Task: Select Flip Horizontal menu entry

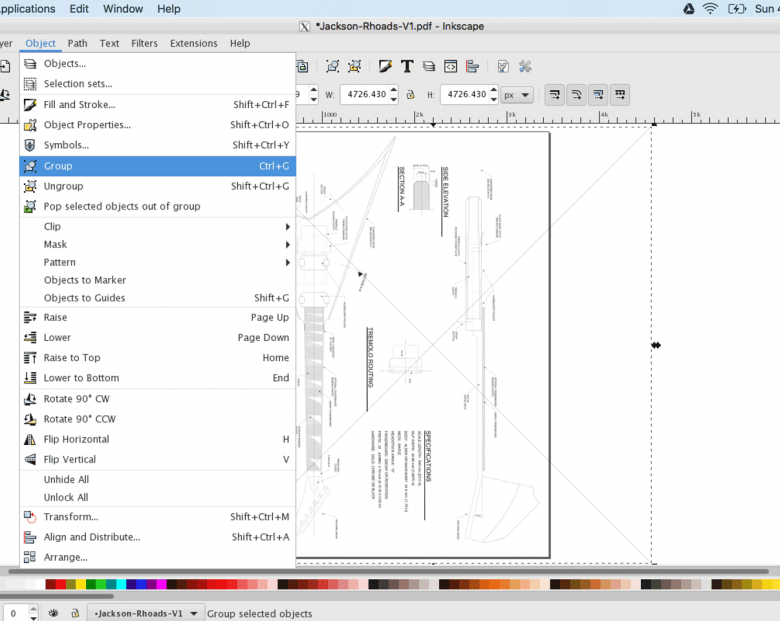Action: 76,439
